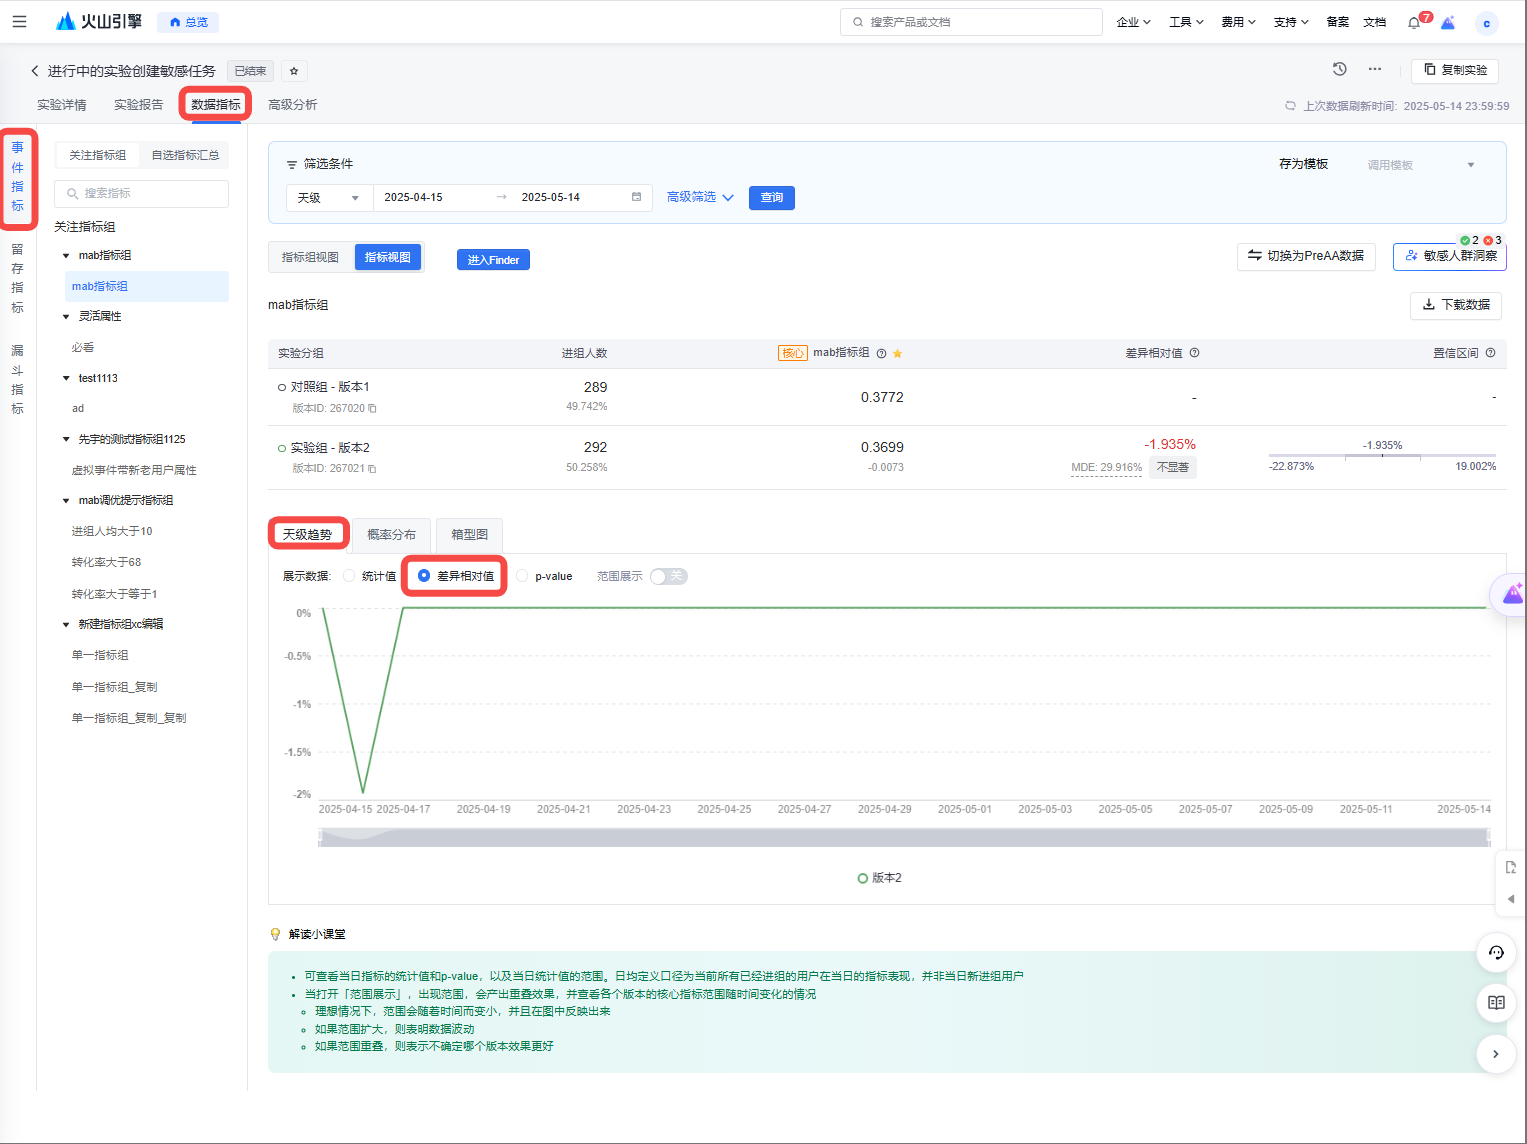1527x1144 pixels.
Task: Open the experiment history clock icon
Action: point(1339,69)
